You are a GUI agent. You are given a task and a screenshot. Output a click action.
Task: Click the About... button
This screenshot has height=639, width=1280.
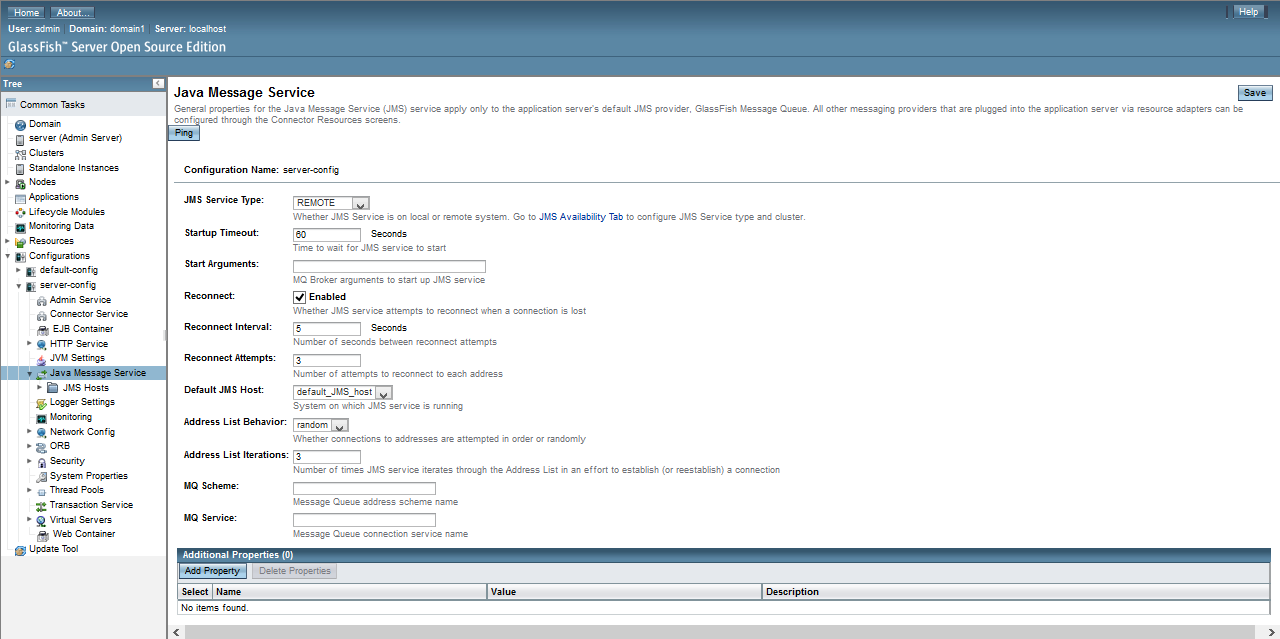[x=73, y=13]
